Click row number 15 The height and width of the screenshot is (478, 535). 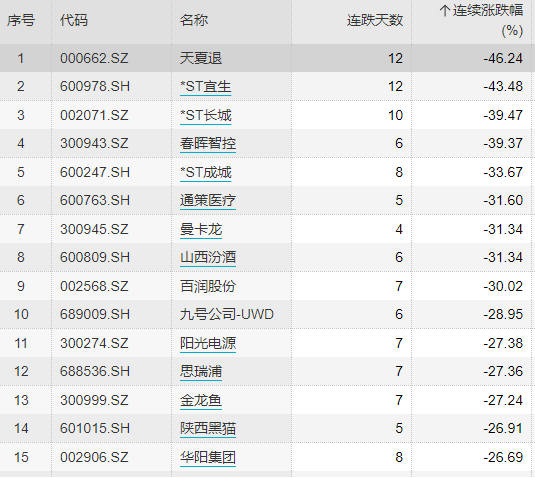(x=21, y=457)
